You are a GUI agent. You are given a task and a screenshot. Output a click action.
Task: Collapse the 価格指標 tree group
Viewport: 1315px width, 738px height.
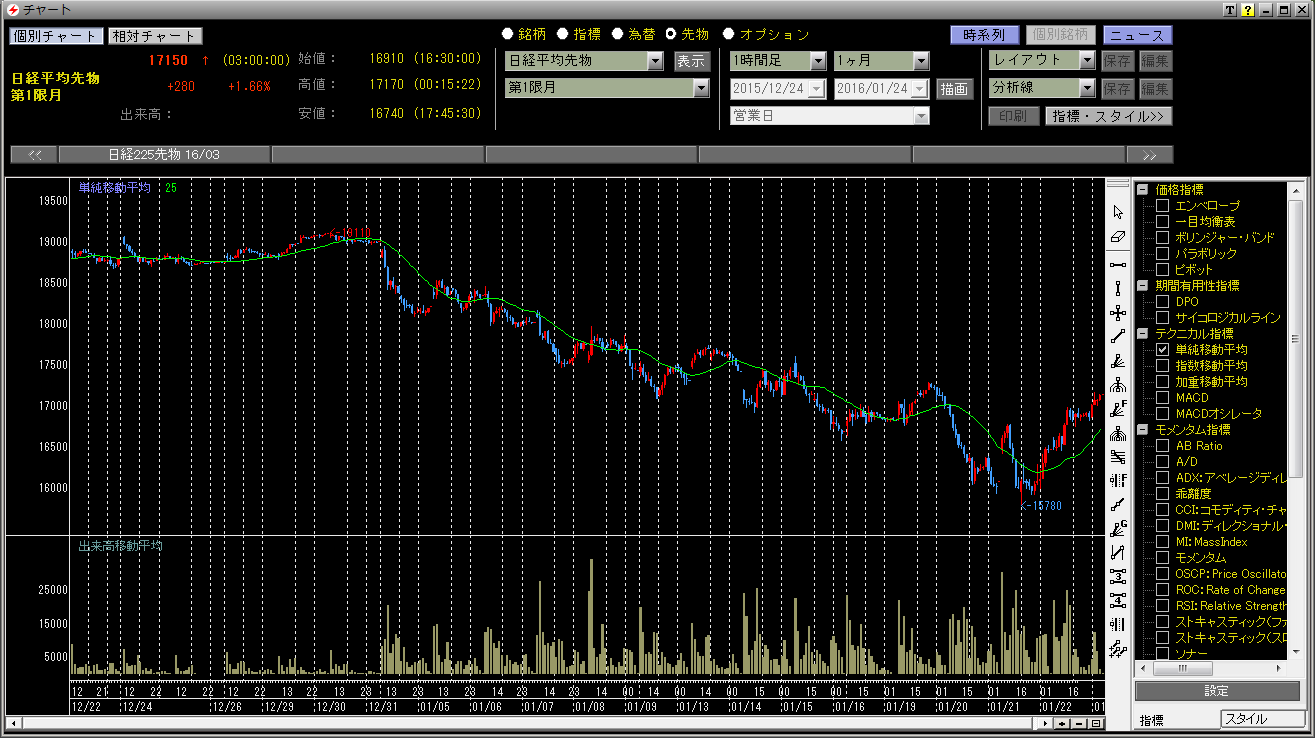pyautogui.click(x=1142, y=189)
